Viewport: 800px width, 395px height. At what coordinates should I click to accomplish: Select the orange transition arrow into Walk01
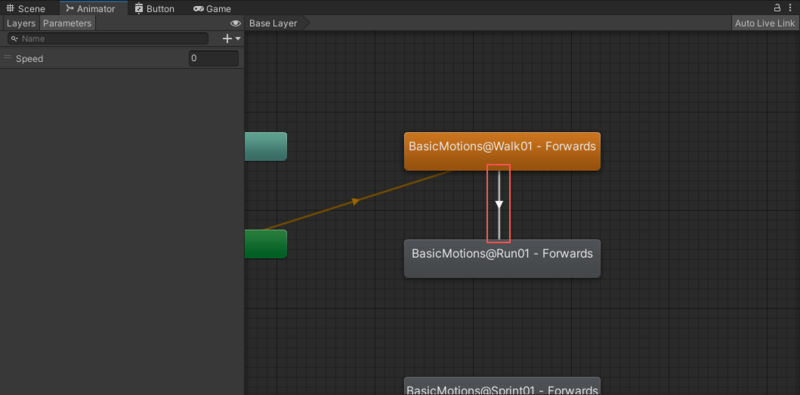click(x=356, y=202)
